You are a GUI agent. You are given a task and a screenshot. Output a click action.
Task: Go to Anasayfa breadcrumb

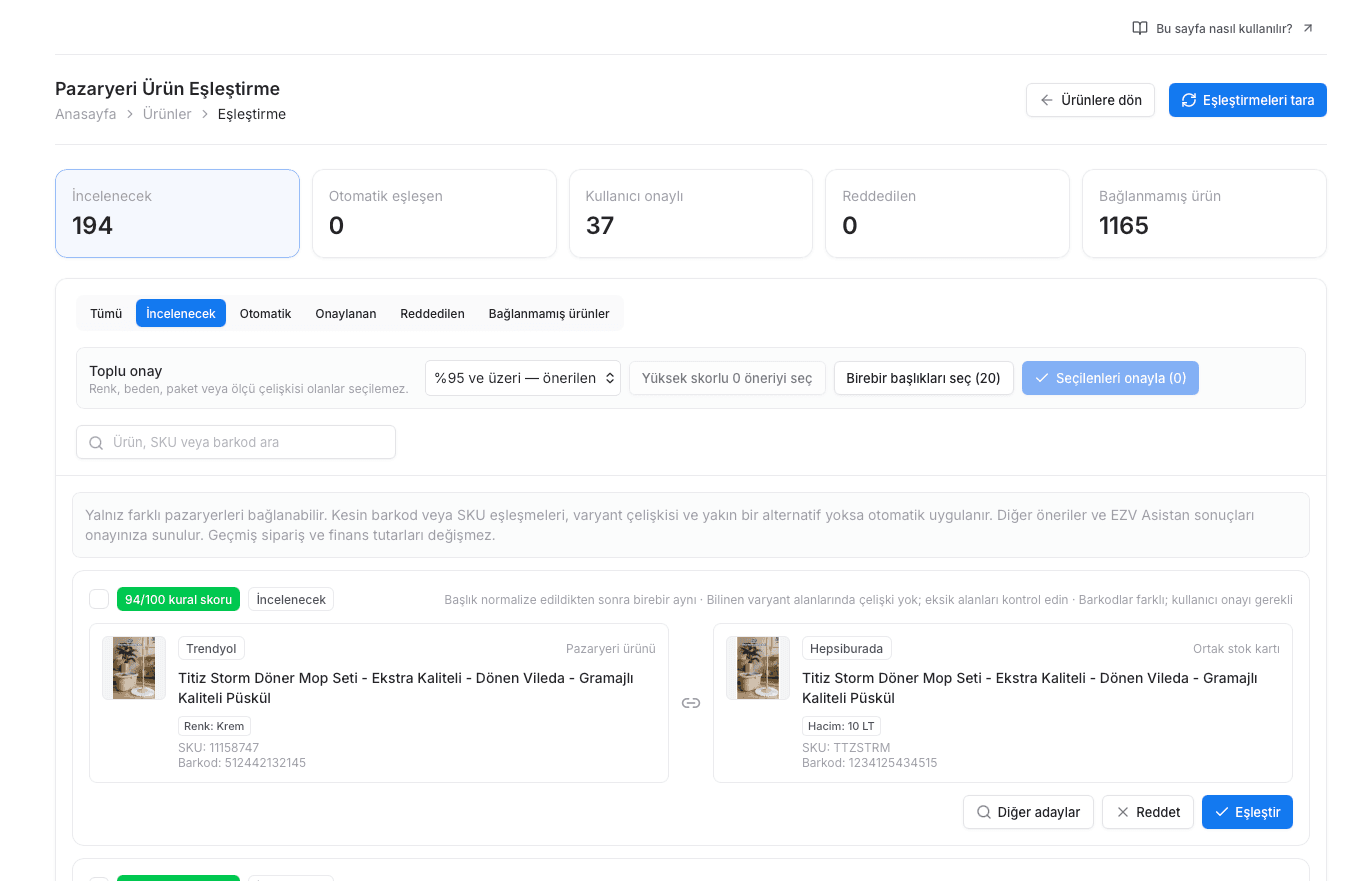[x=86, y=114]
